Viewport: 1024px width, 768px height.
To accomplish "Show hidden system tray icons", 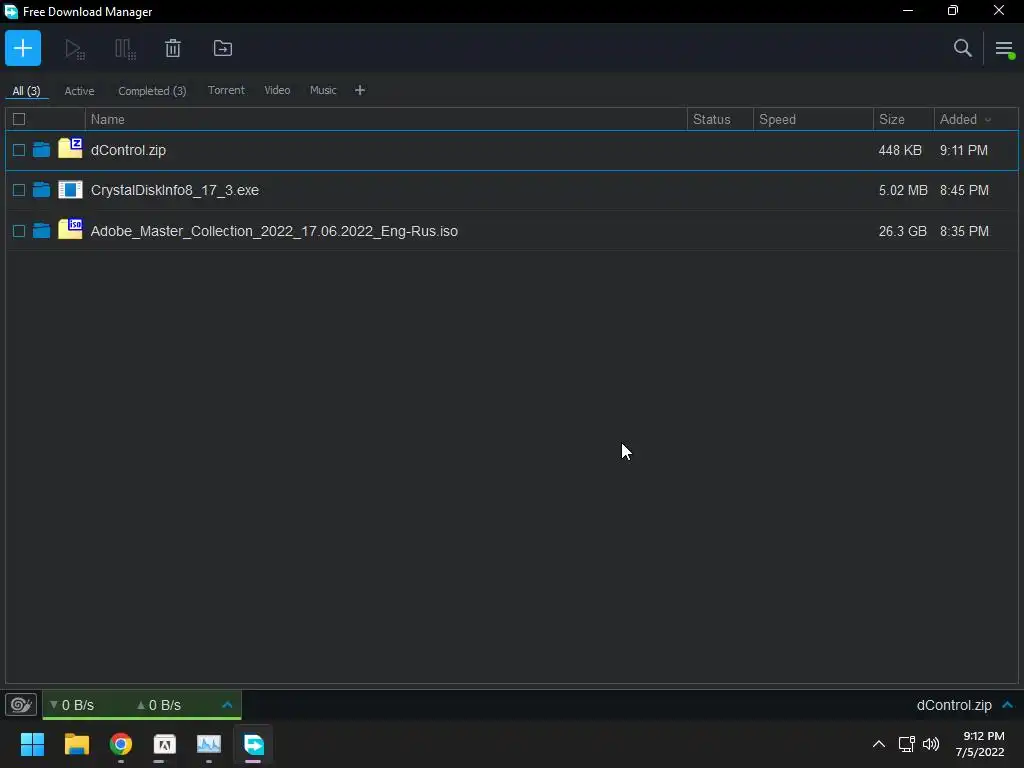I will pos(879,744).
